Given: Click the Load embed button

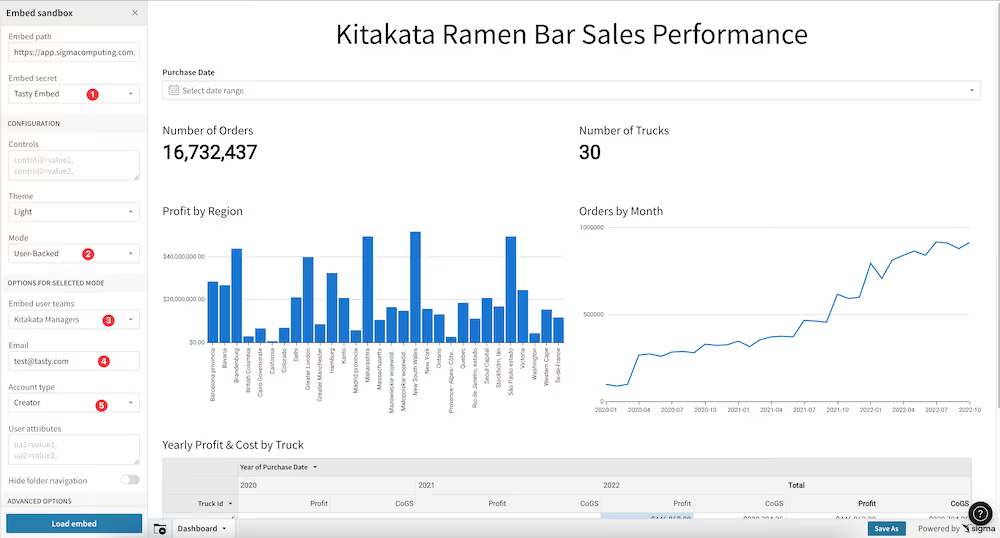Looking at the screenshot, I should [x=74, y=523].
